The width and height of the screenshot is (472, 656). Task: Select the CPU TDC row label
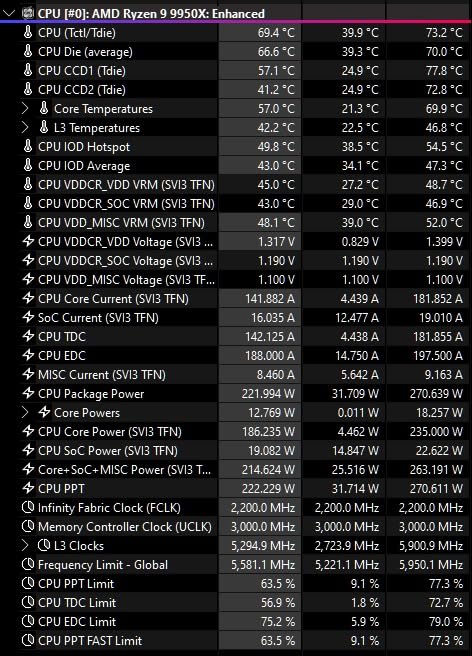coord(62,337)
